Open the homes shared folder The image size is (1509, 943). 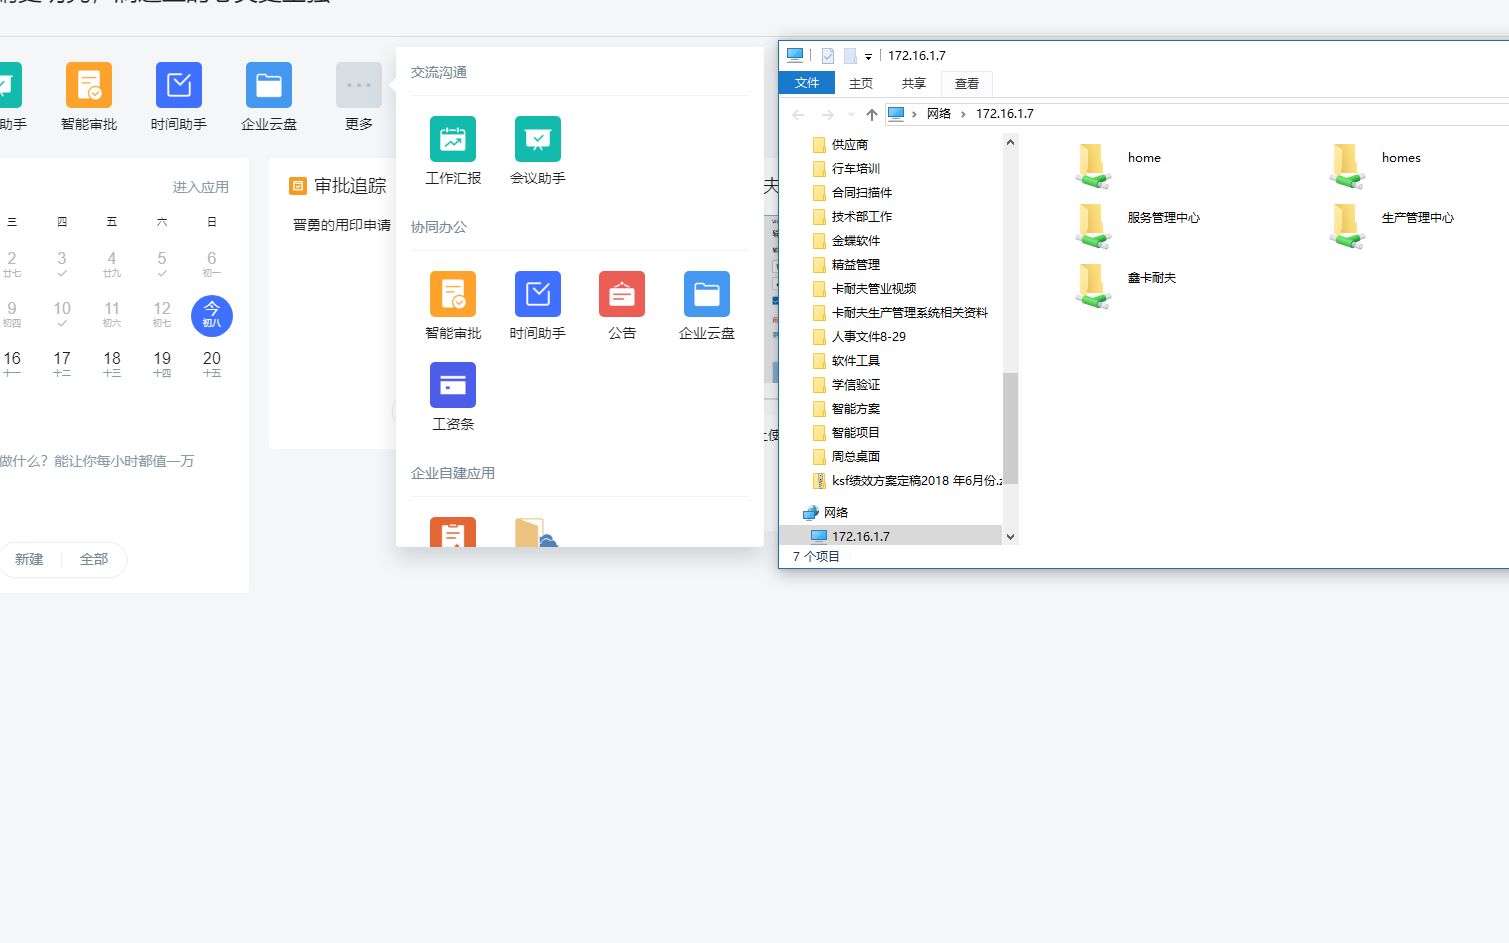[x=1375, y=165]
